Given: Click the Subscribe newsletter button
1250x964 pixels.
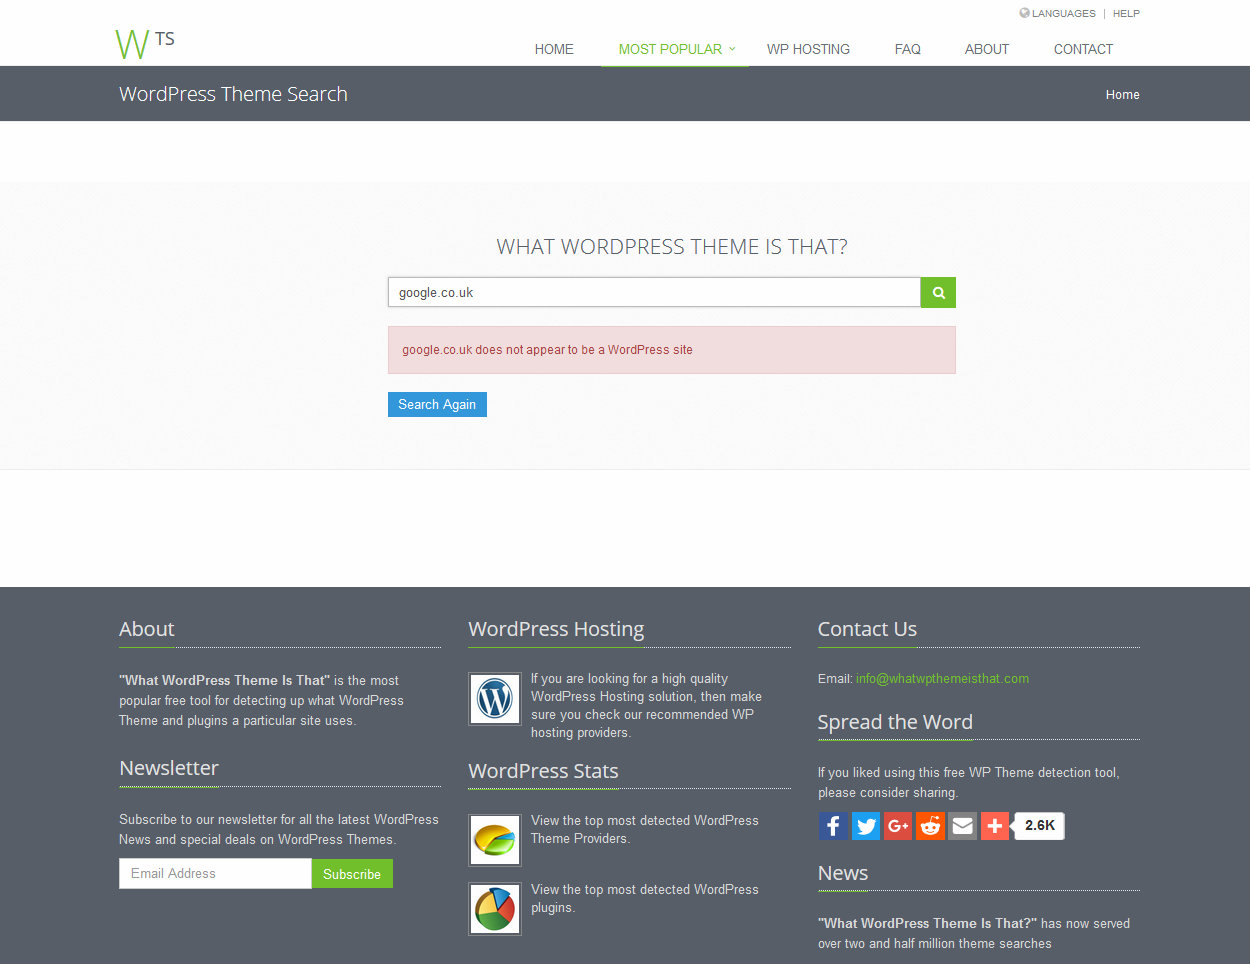Looking at the screenshot, I should click(352, 874).
